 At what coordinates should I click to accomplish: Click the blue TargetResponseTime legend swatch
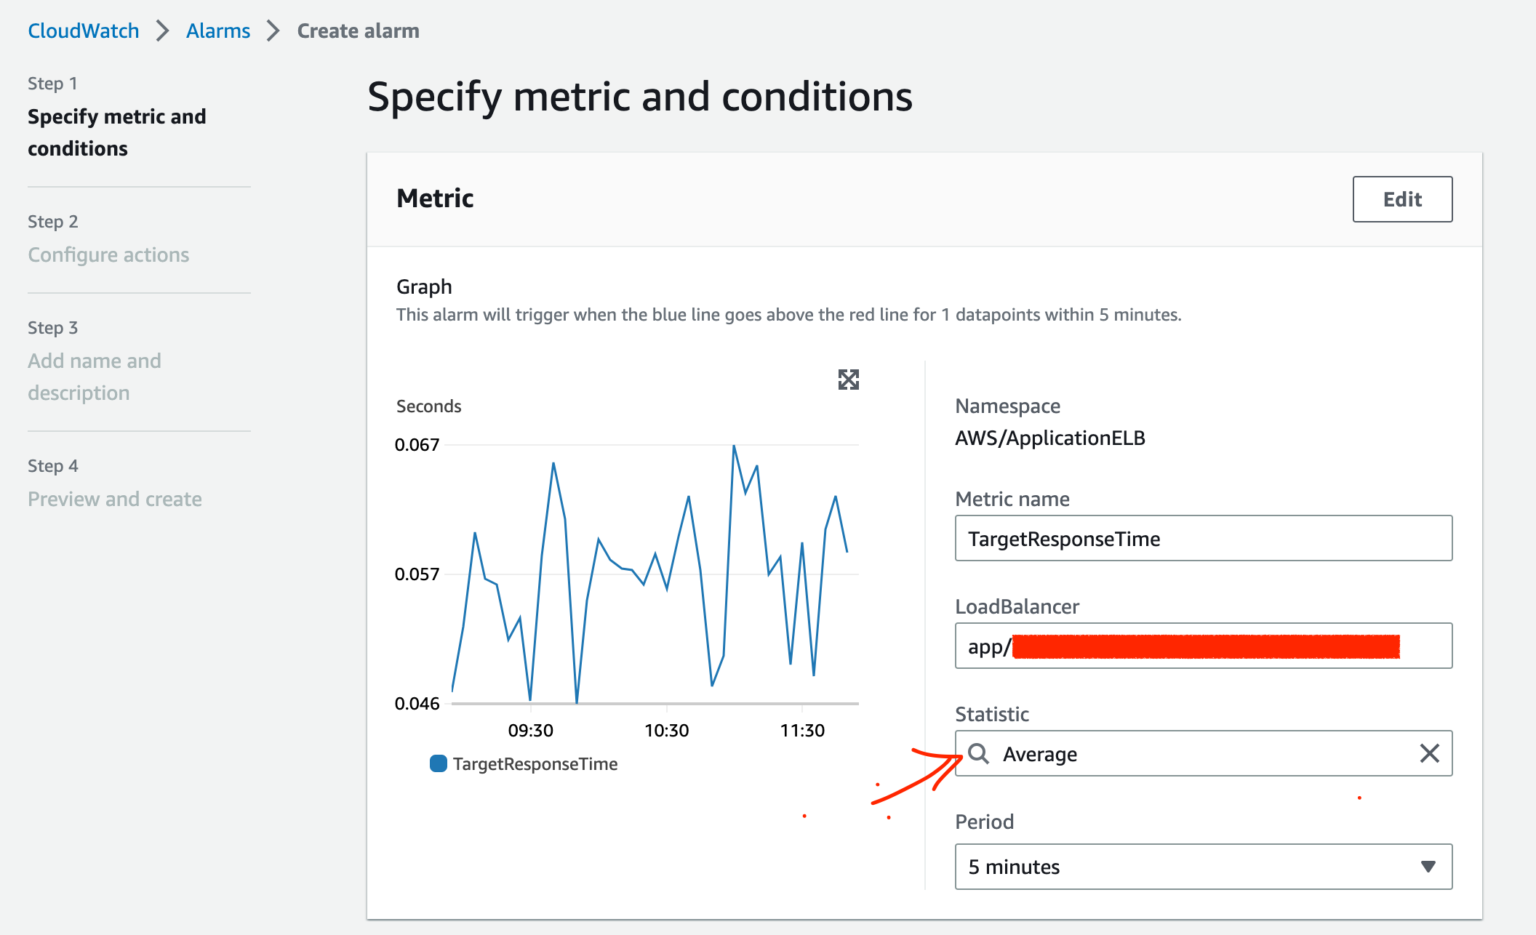point(437,763)
